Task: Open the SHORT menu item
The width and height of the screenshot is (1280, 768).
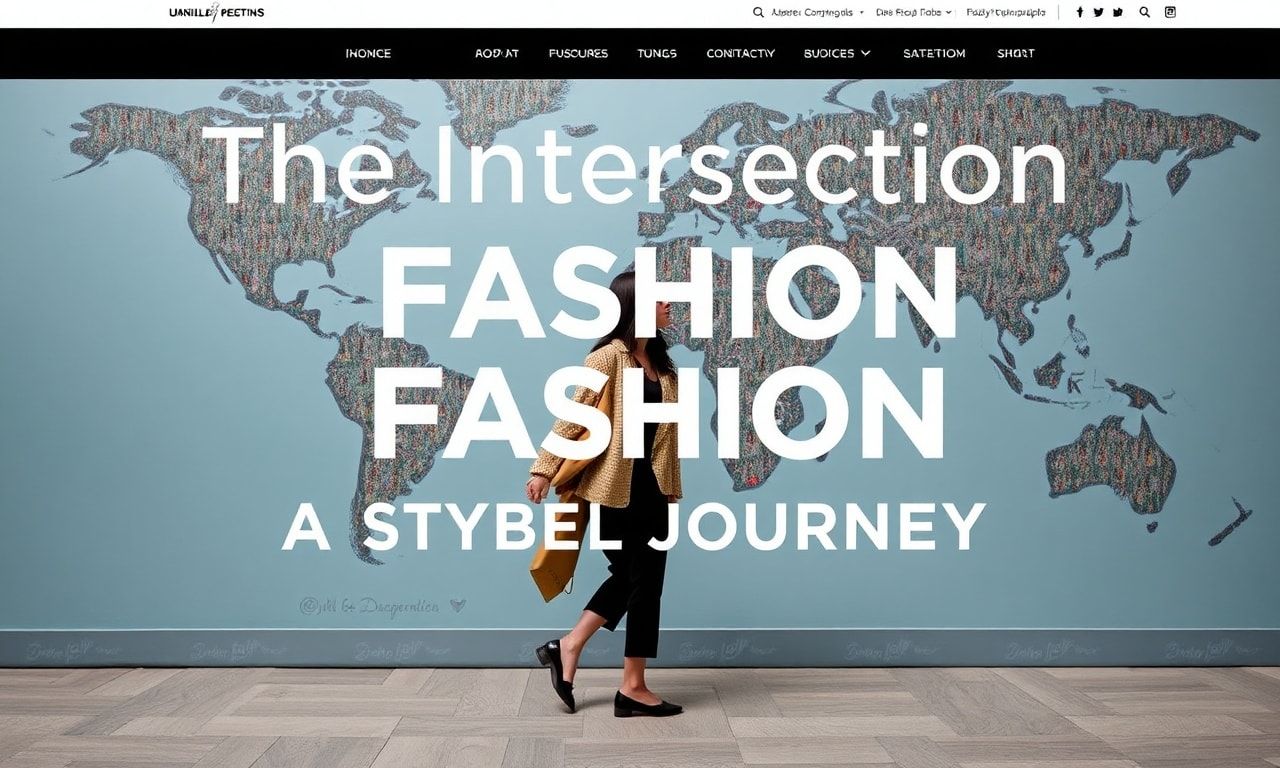Action: [1016, 53]
